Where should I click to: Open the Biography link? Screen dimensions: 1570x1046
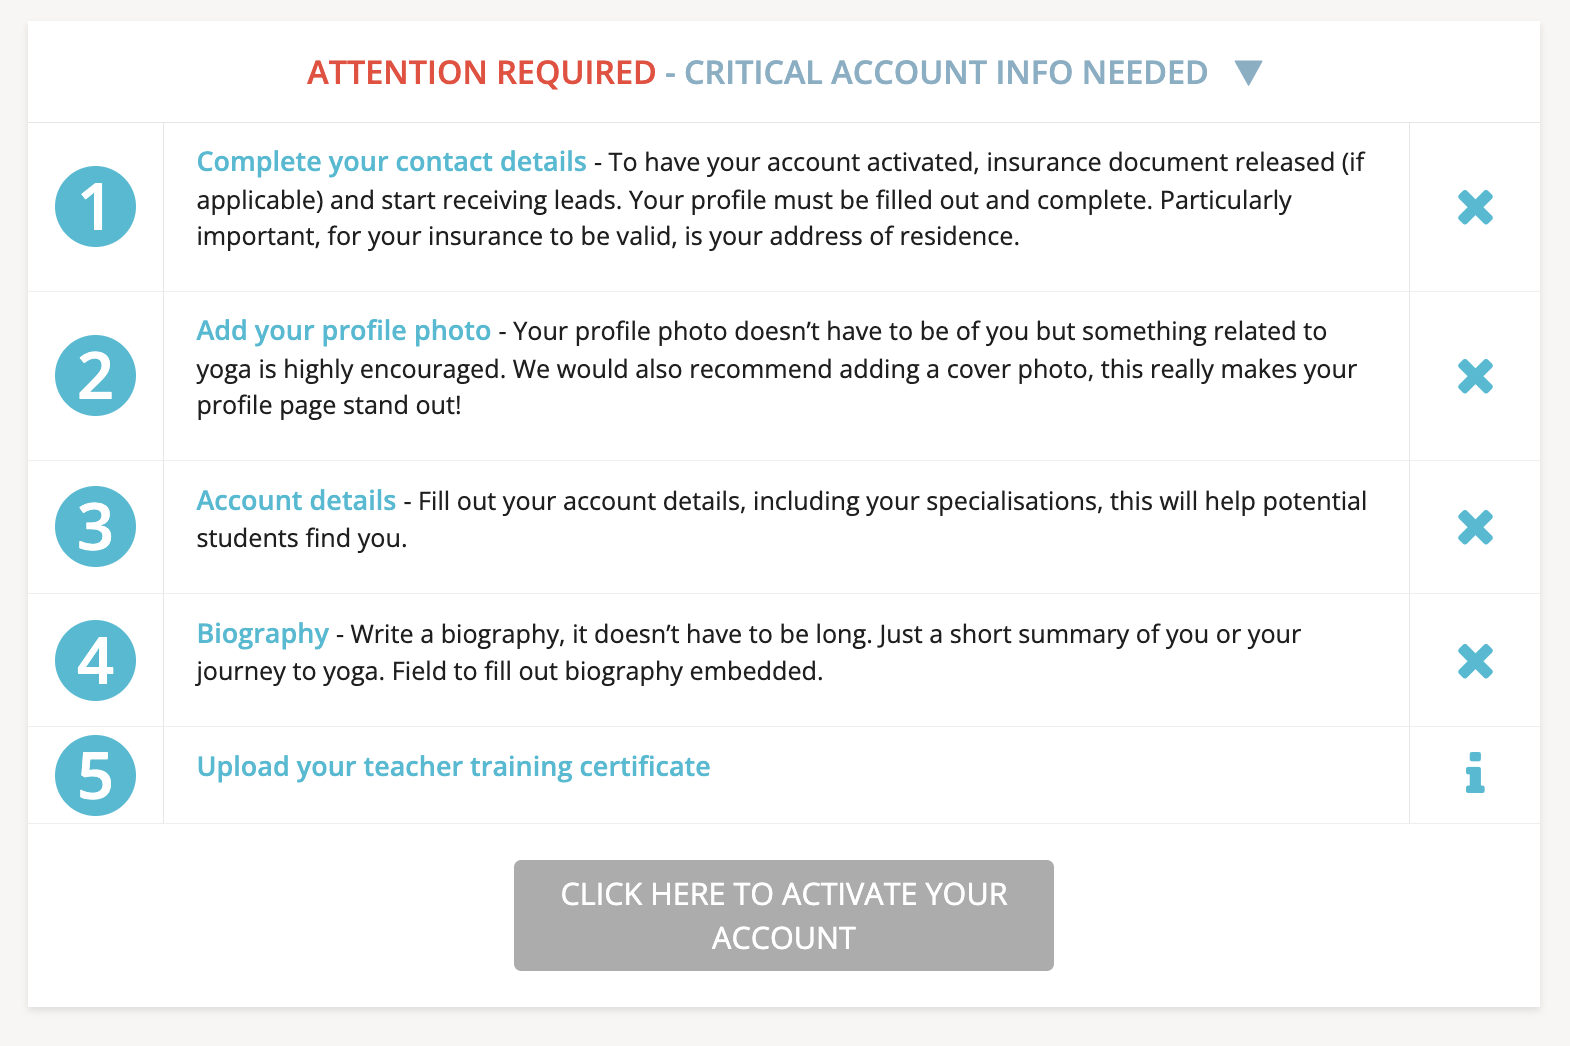pyautogui.click(x=262, y=633)
